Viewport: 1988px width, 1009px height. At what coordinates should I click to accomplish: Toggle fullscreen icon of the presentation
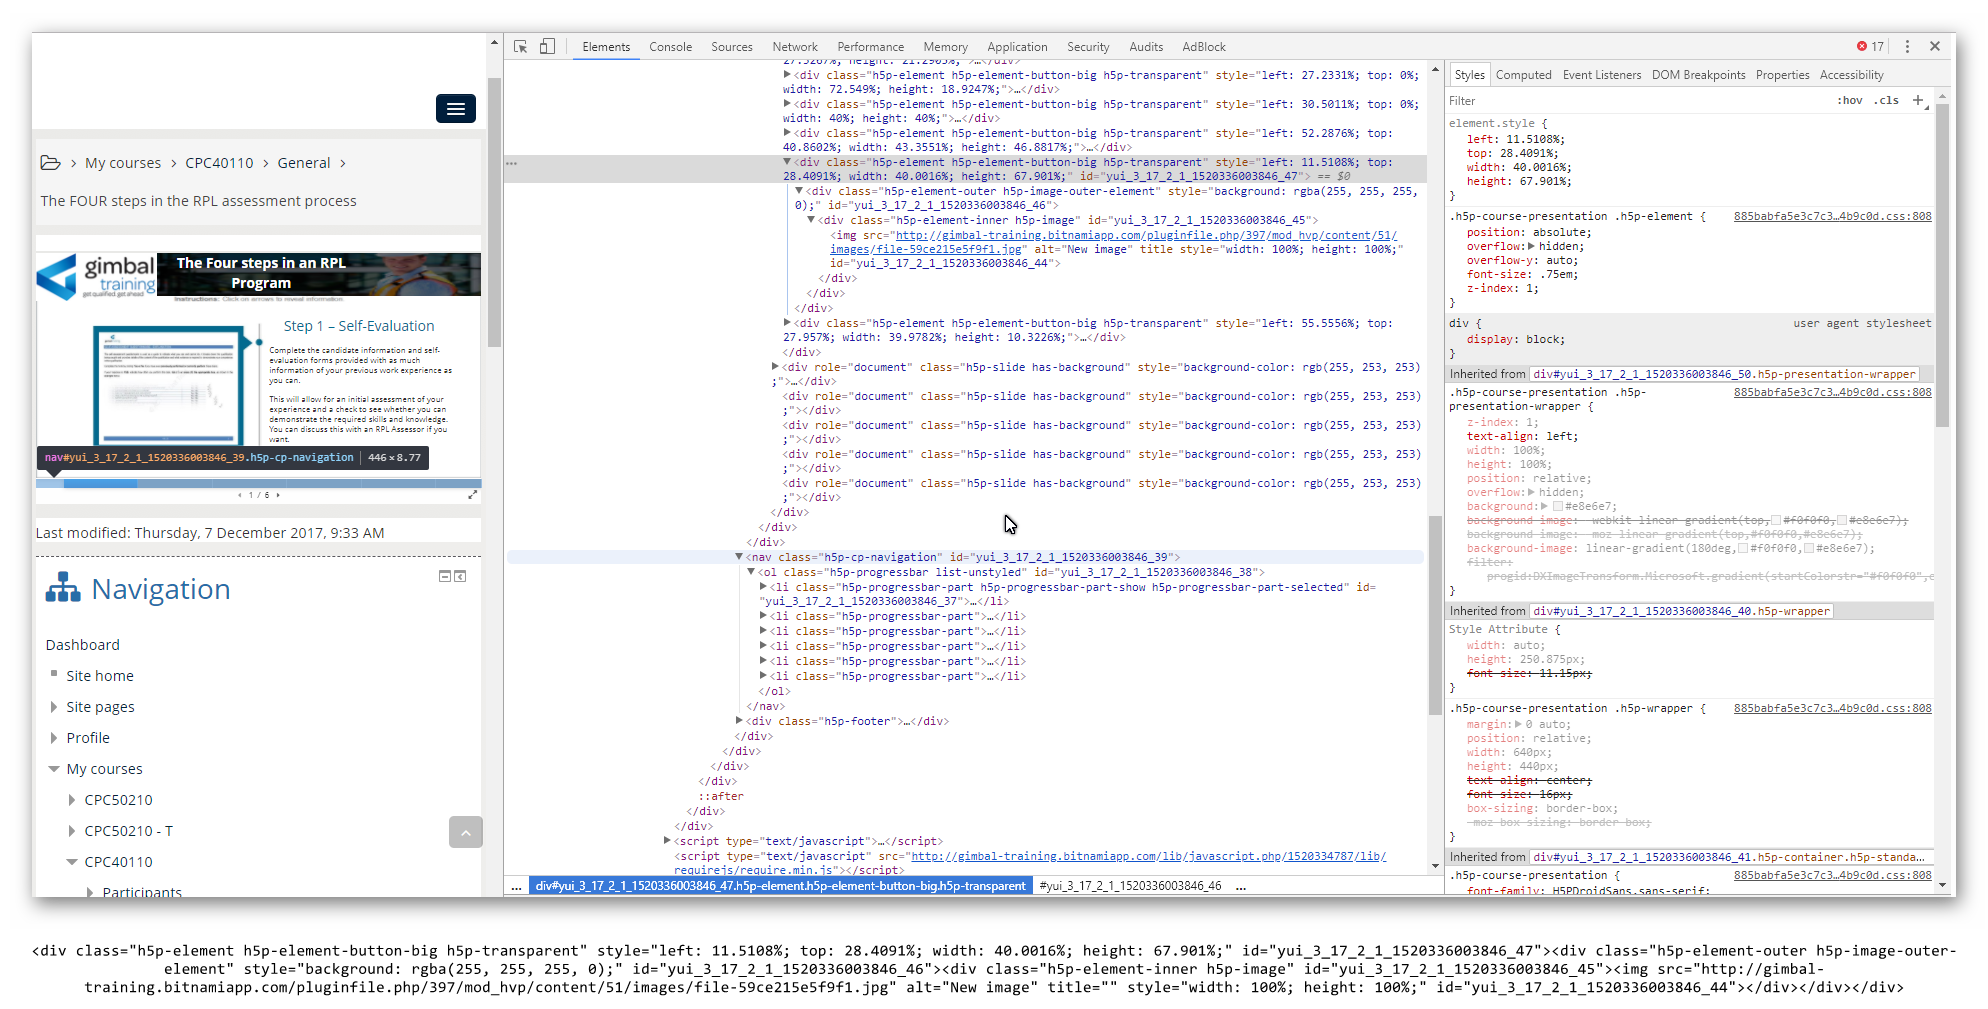coord(473,495)
